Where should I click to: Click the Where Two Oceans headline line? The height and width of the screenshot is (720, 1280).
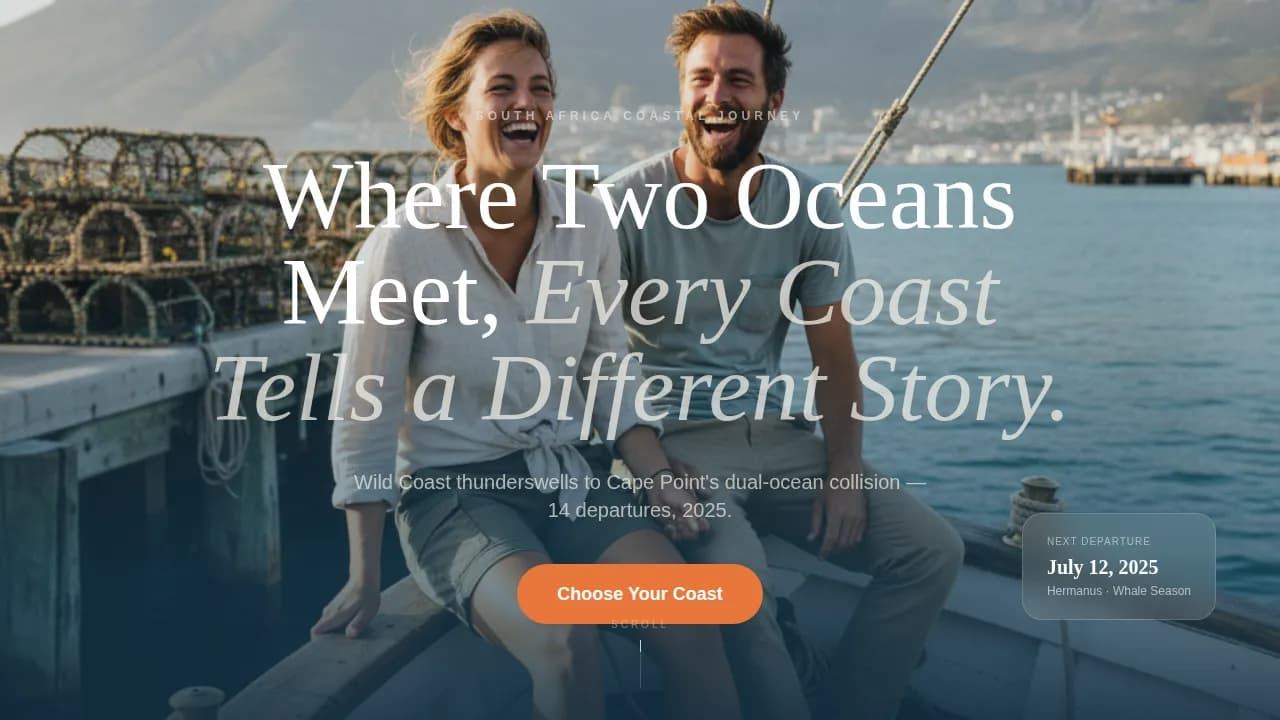640,197
